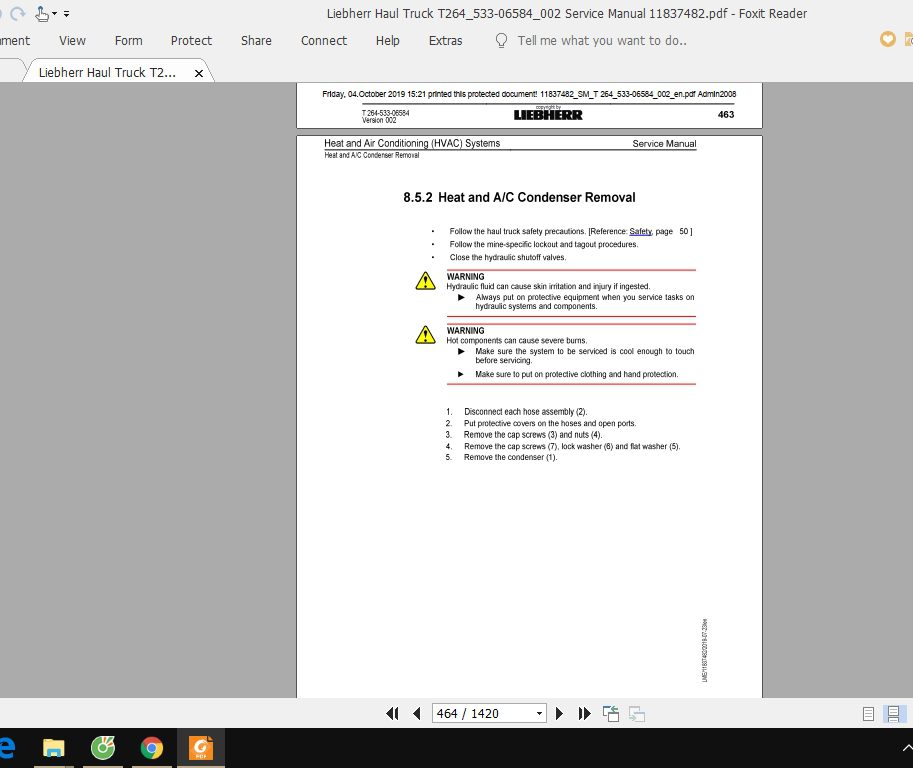Screen dimensions: 913x768
Task: Jump forward using the double-arrow page icon
Action: (584, 713)
